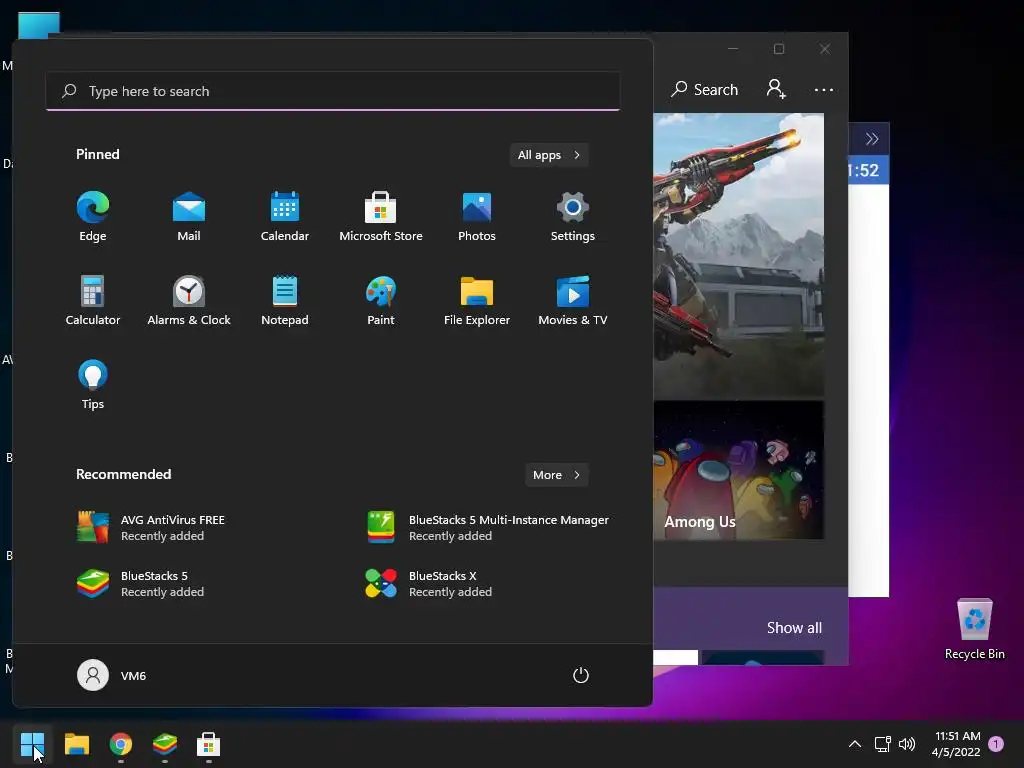Viewport: 1024px width, 768px height.
Task: Show hidden system tray icons
Action: [x=854, y=744]
